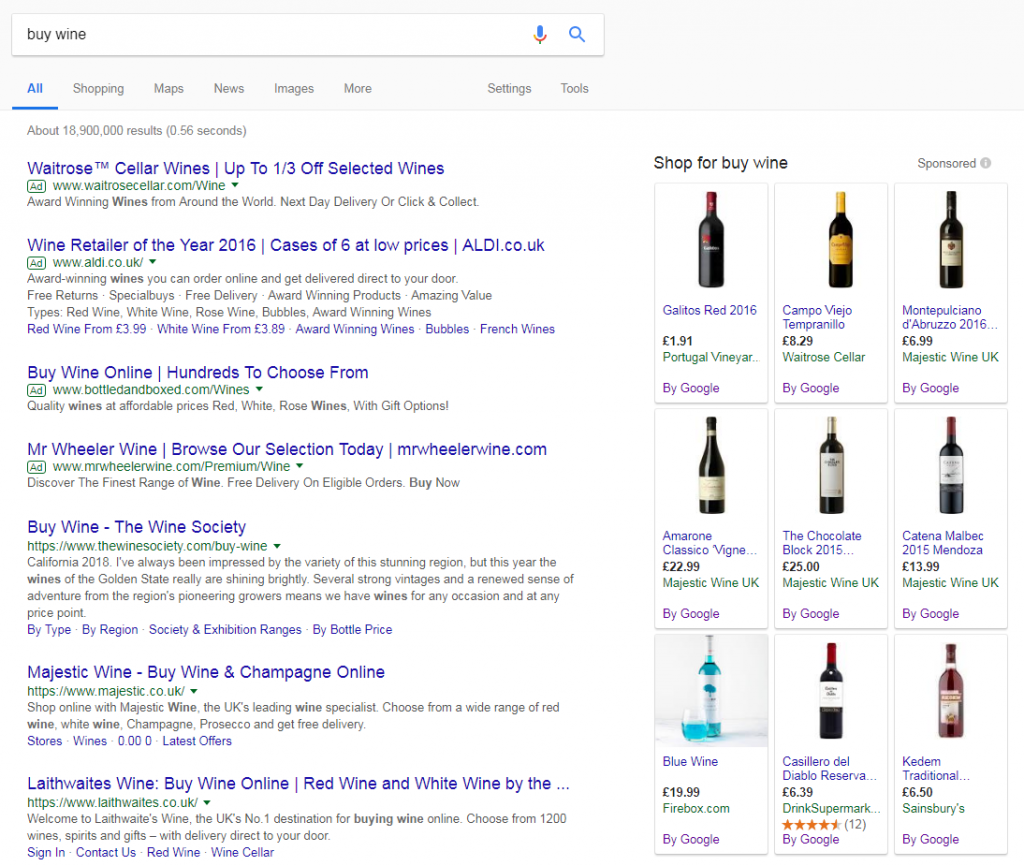The height and width of the screenshot is (866, 1024).
Task: Open Buy Wine Online Hundreds To Choose From
Action: [x=198, y=373]
